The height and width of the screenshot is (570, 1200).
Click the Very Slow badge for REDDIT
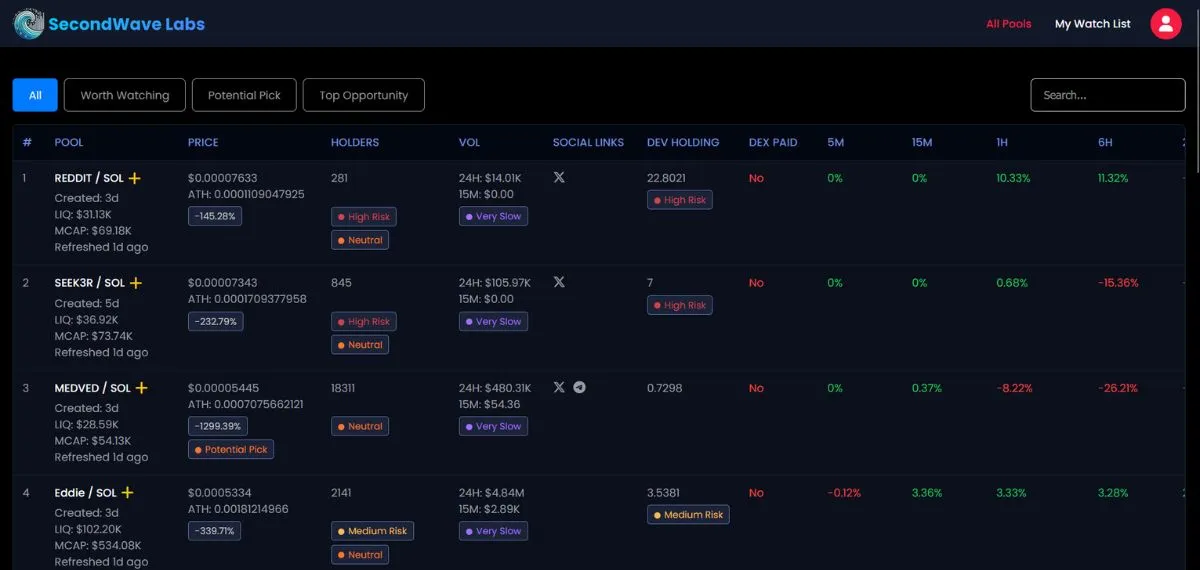[493, 216]
